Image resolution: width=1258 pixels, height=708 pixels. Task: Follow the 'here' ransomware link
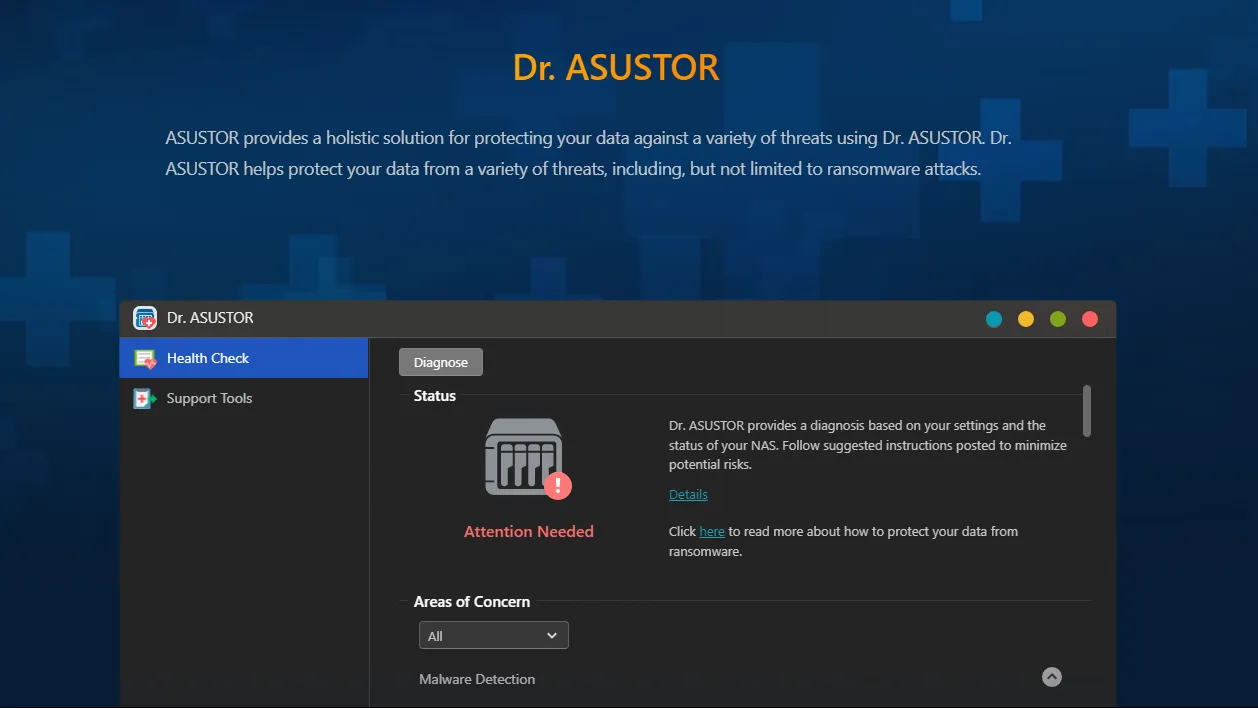pos(712,531)
